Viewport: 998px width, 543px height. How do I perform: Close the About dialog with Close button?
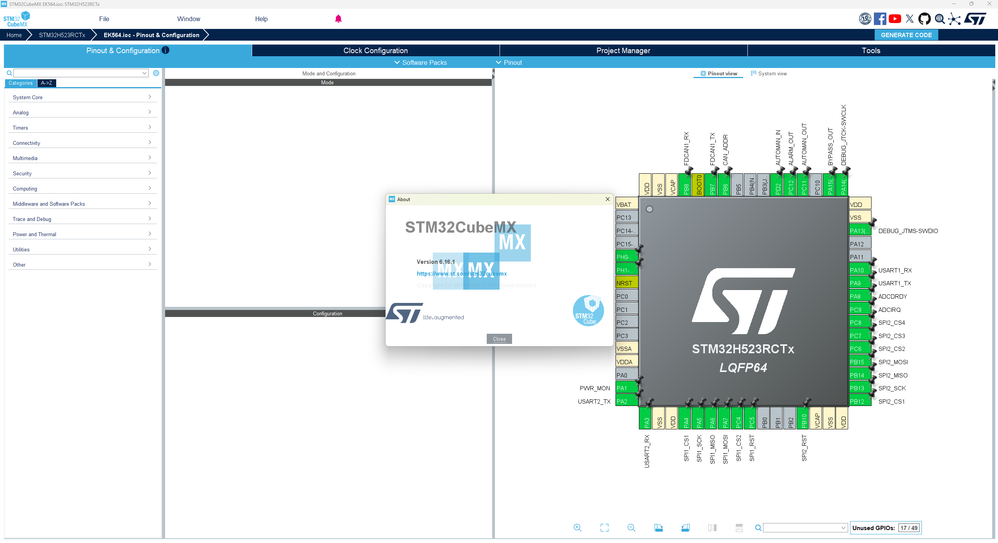[499, 339]
